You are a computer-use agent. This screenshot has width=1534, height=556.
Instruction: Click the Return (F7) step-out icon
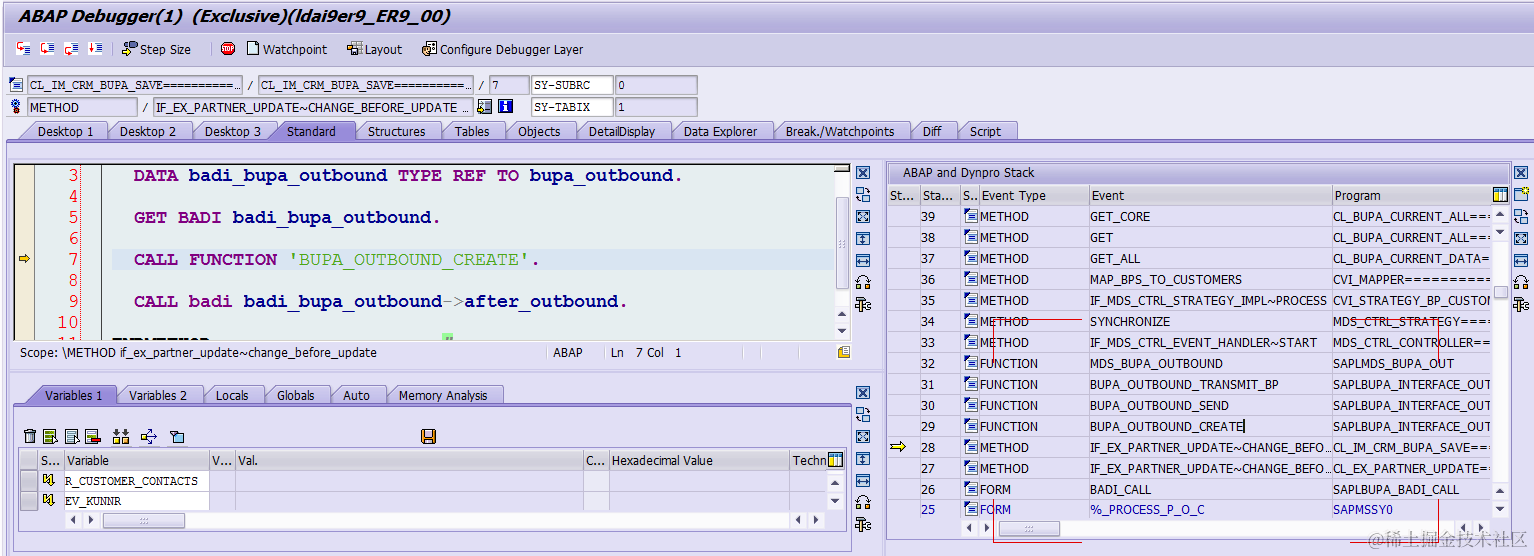pos(71,48)
